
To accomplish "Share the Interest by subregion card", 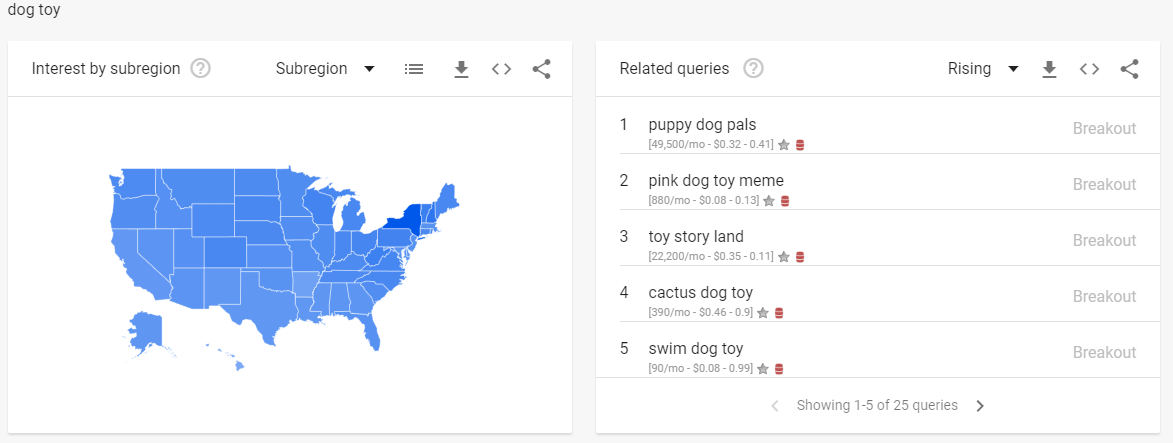I will pos(542,69).
